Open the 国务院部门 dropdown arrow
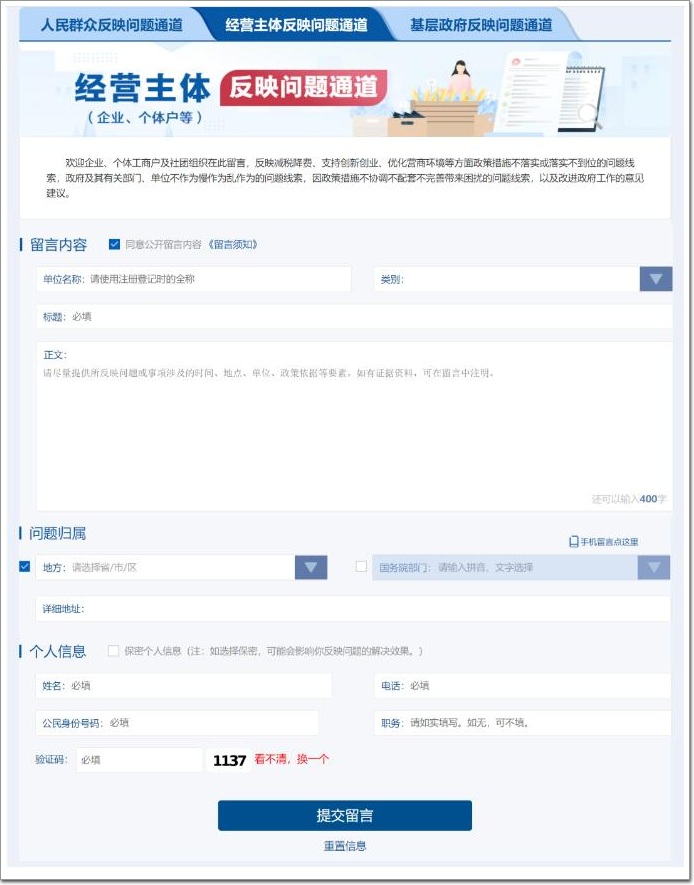The height and width of the screenshot is (885, 694). pos(654,567)
